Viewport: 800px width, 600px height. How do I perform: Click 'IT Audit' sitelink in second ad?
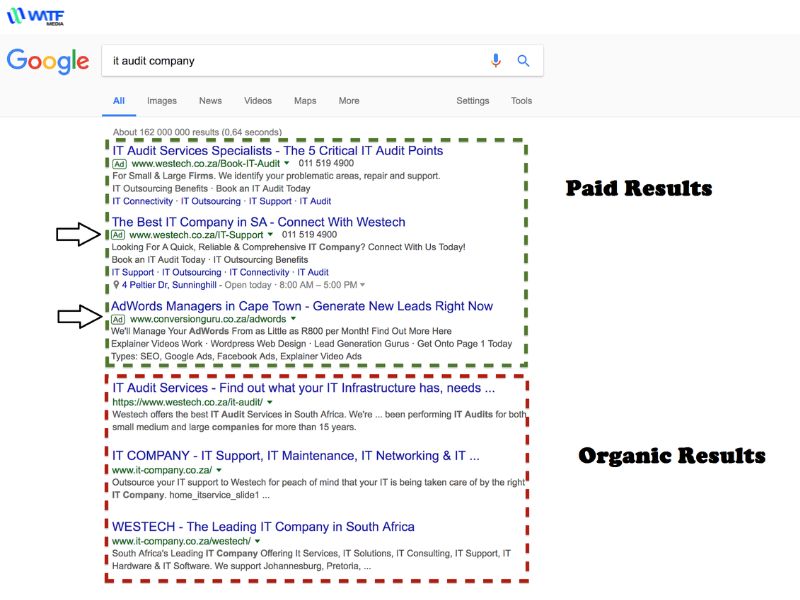[313, 272]
